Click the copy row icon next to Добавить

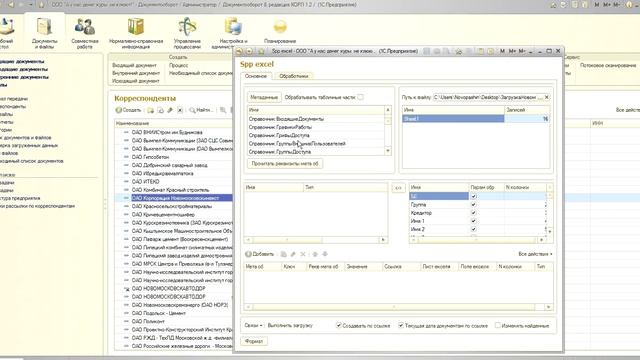click(x=283, y=254)
